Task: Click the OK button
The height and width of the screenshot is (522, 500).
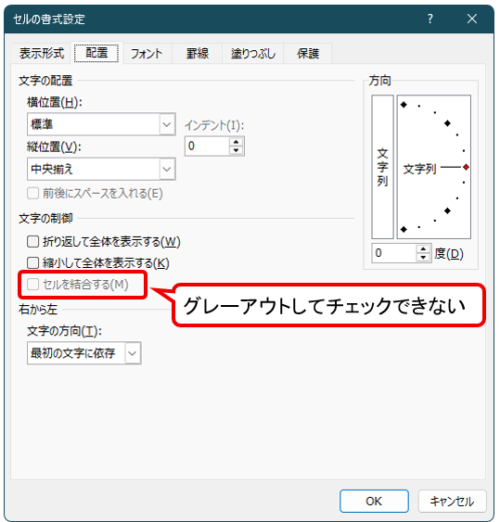Action: click(374, 501)
